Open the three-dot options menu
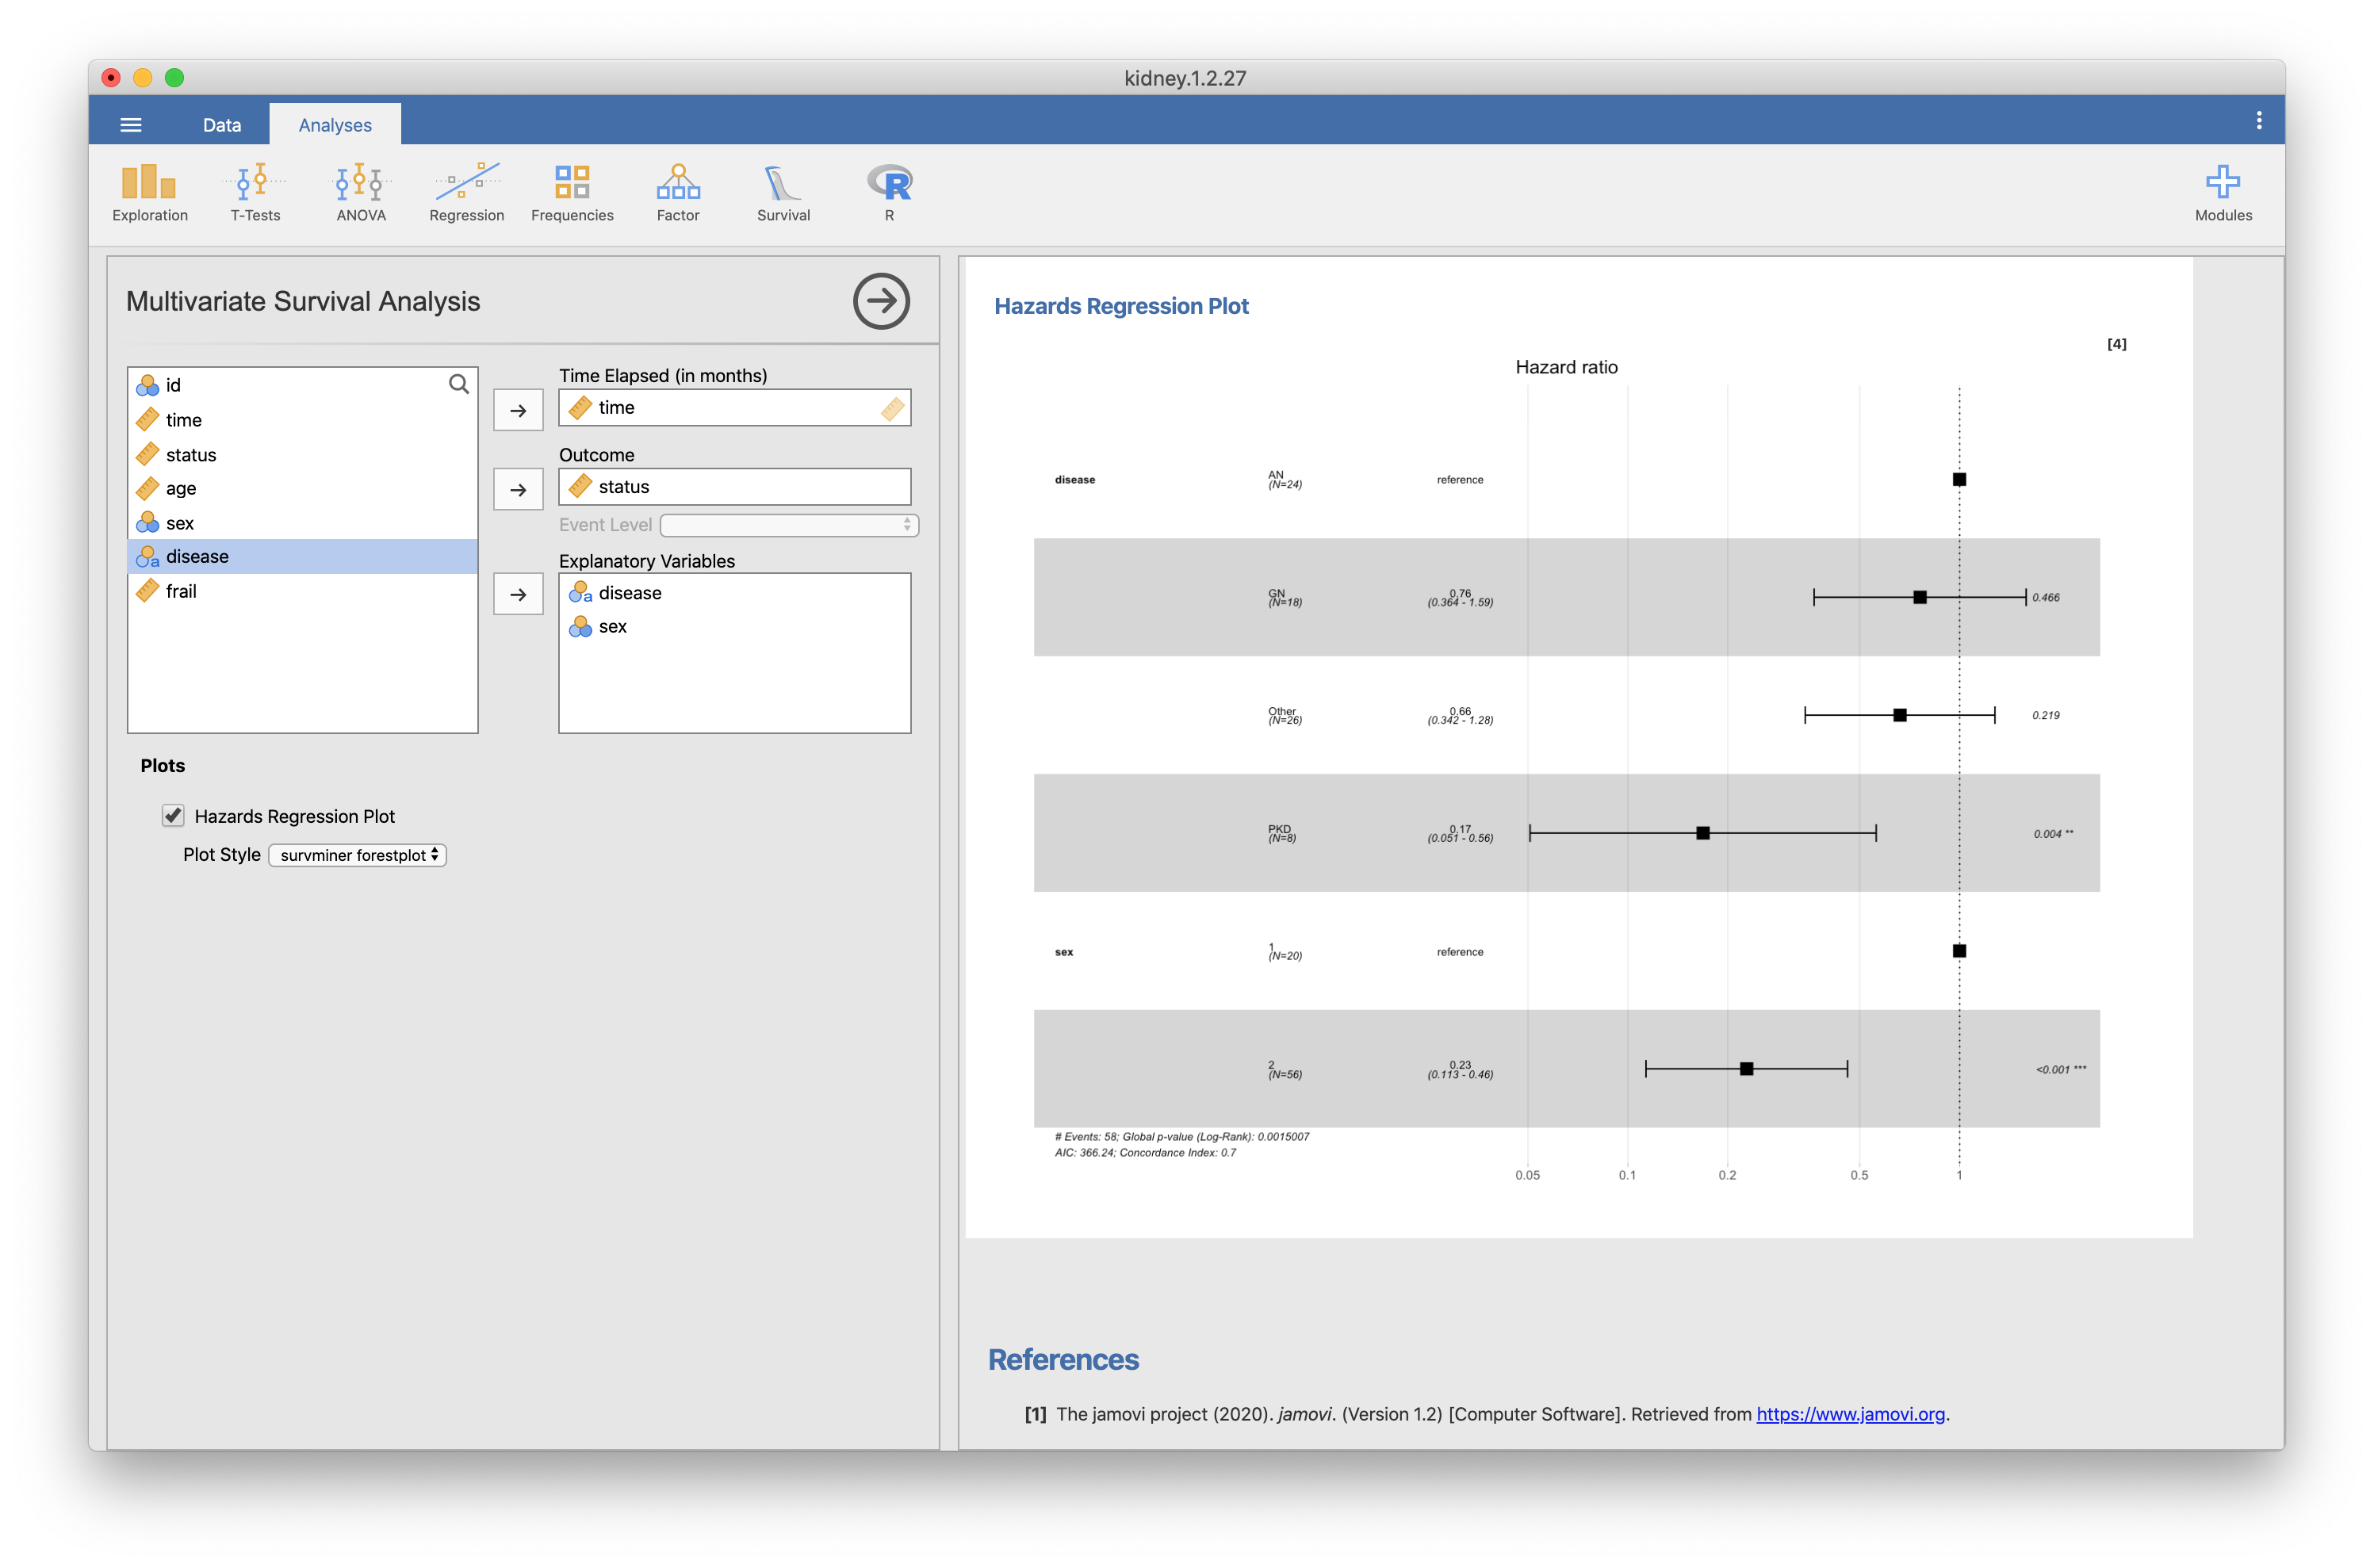This screenshot has width=2374, height=1568. (2258, 121)
